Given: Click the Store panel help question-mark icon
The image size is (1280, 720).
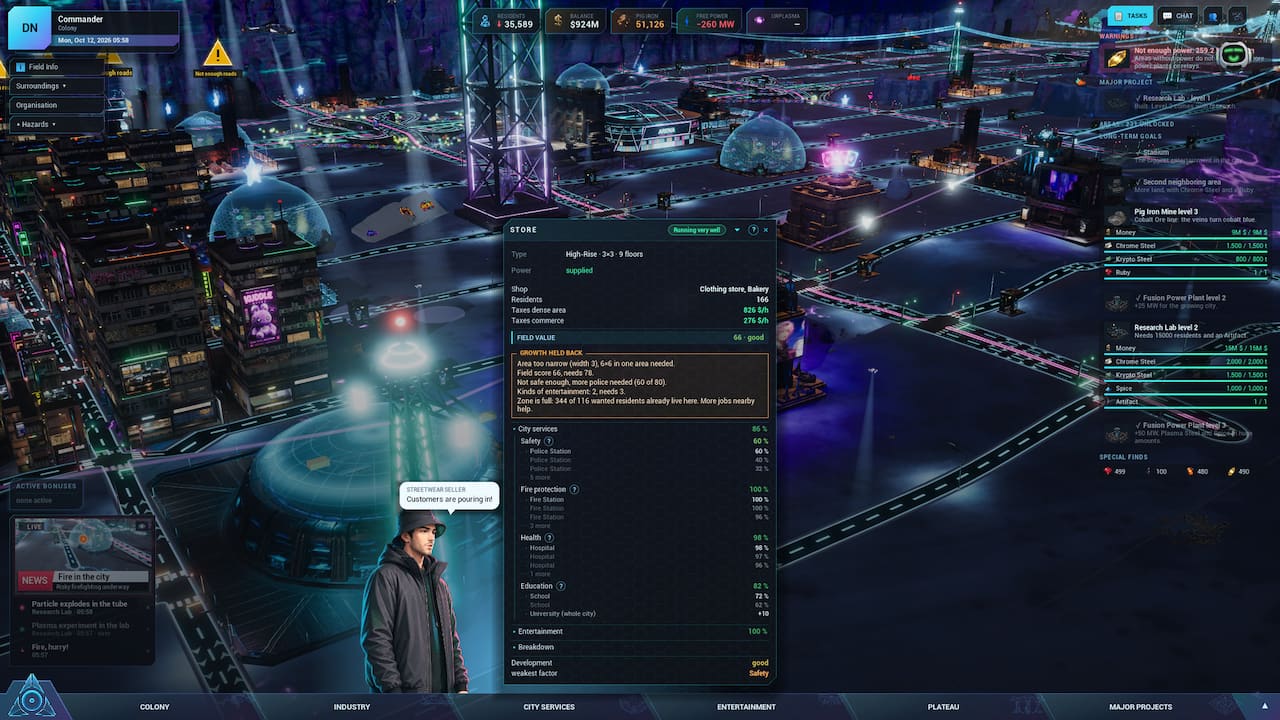Looking at the screenshot, I should (x=753, y=230).
